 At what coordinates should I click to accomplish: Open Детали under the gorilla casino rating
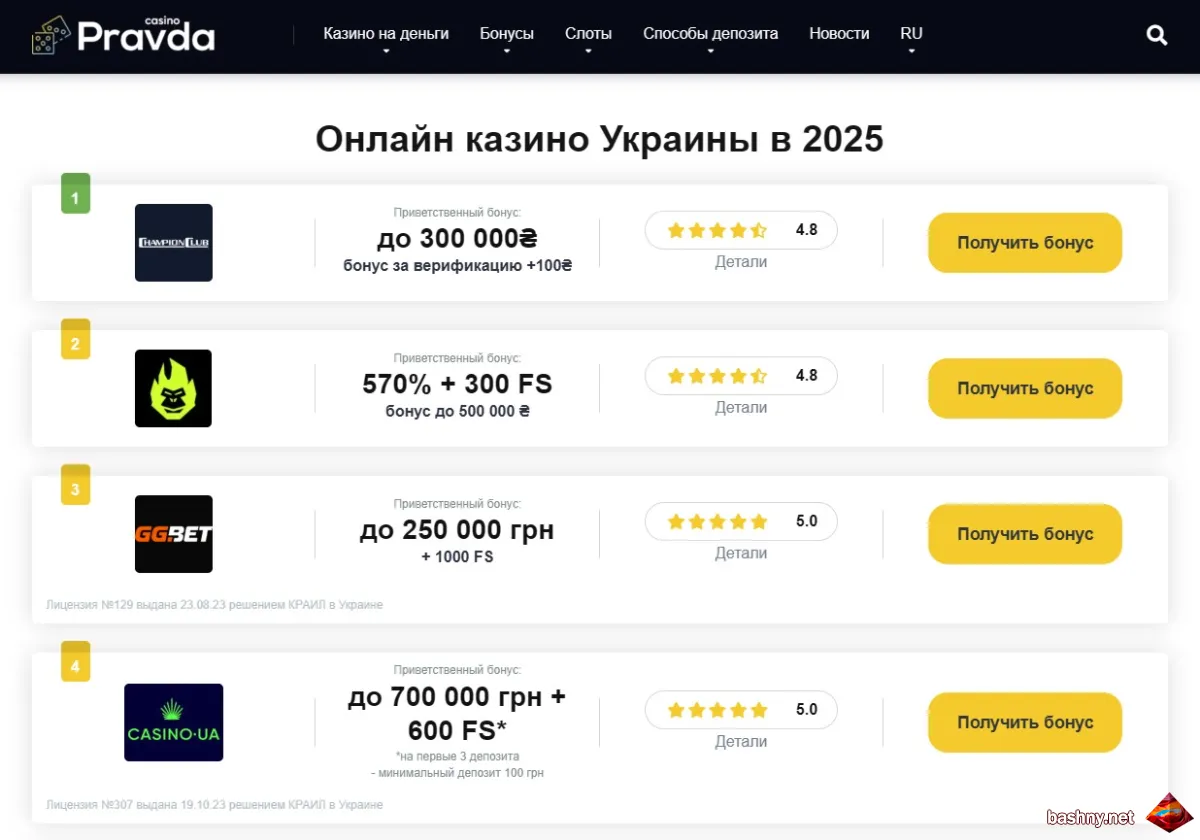coord(741,407)
